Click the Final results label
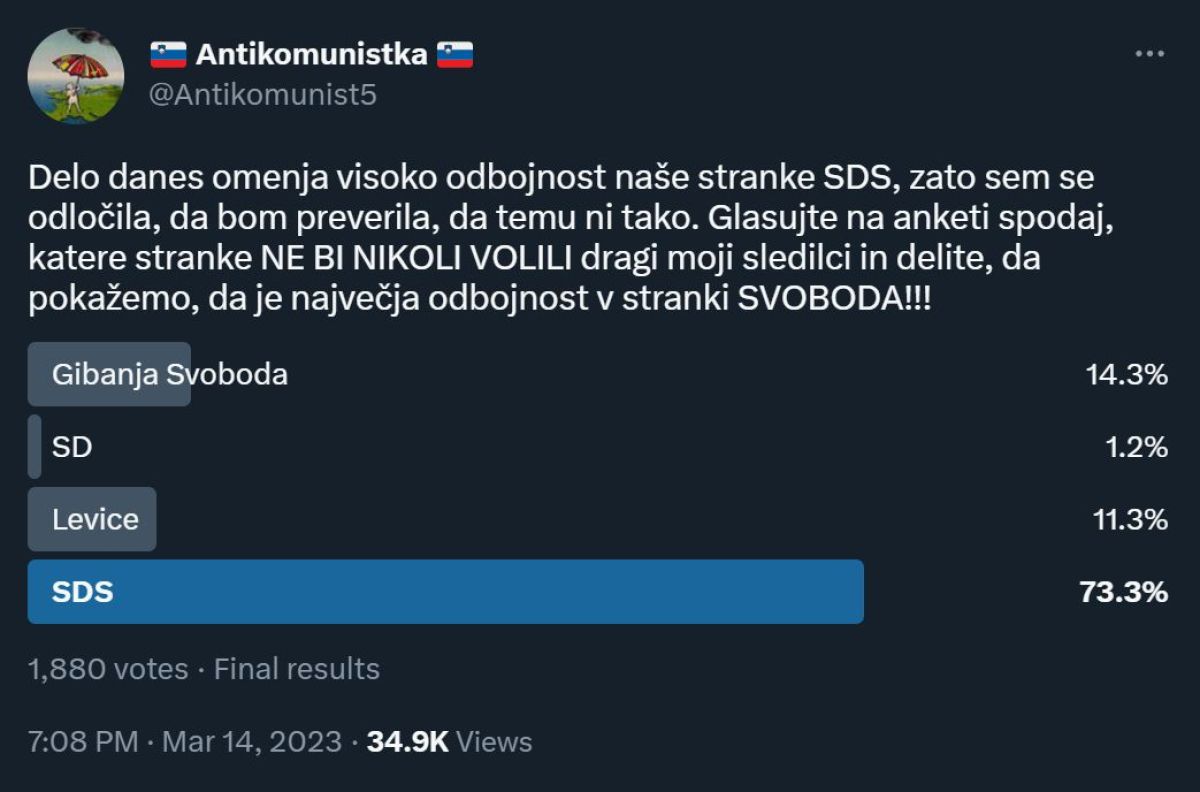The width and height of the screenshot is (1200, 792). [x=297, y=669]
